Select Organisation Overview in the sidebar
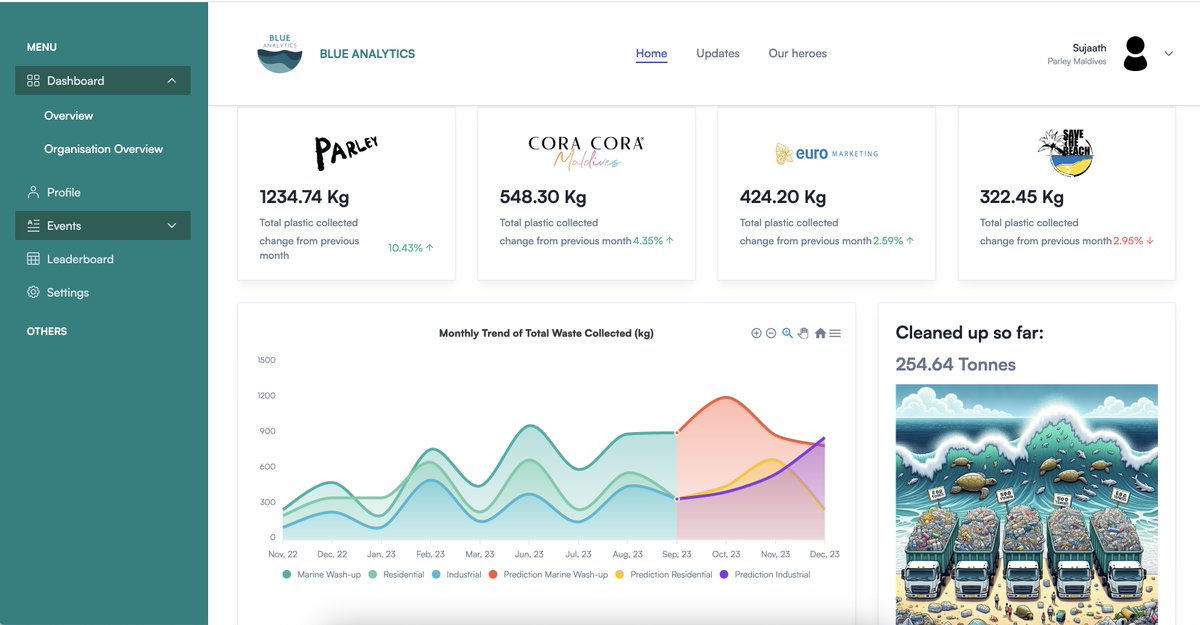This screenshot has width=1200, height=625. tap(103, 149)
